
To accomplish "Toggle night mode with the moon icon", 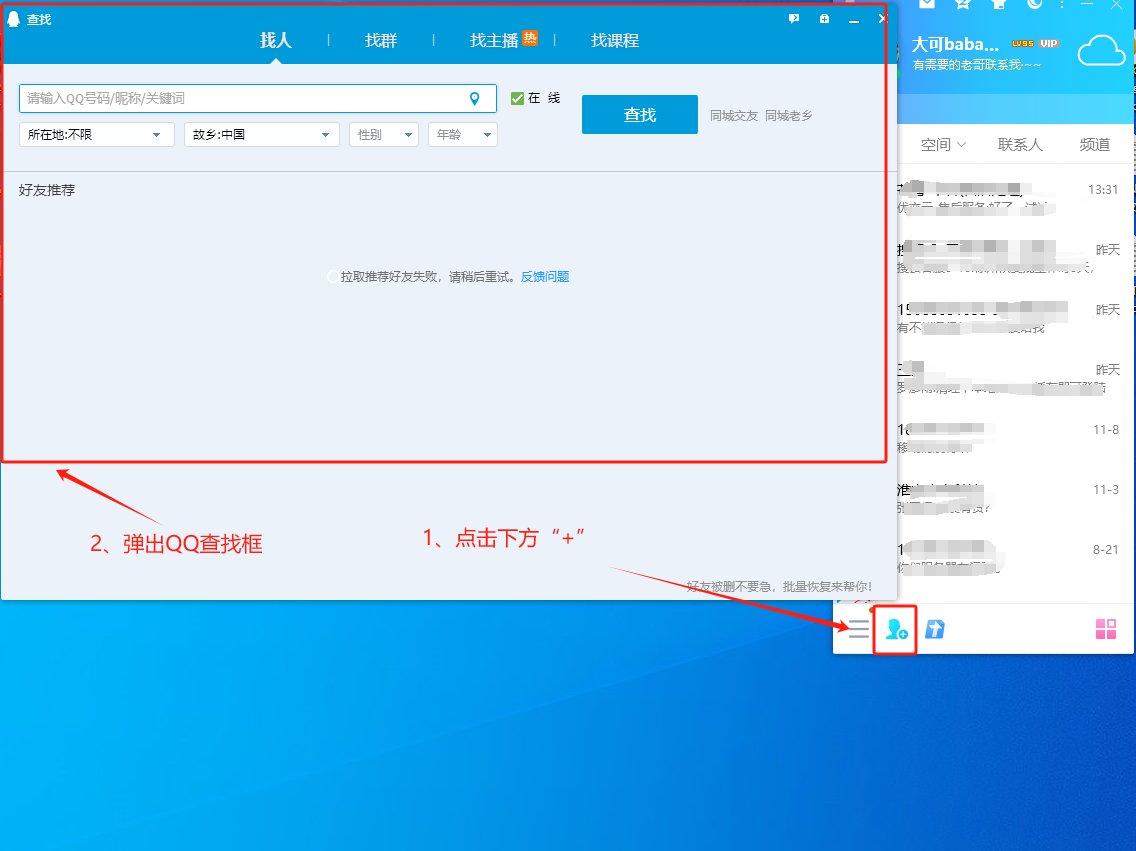I will tap(1034, 5).
